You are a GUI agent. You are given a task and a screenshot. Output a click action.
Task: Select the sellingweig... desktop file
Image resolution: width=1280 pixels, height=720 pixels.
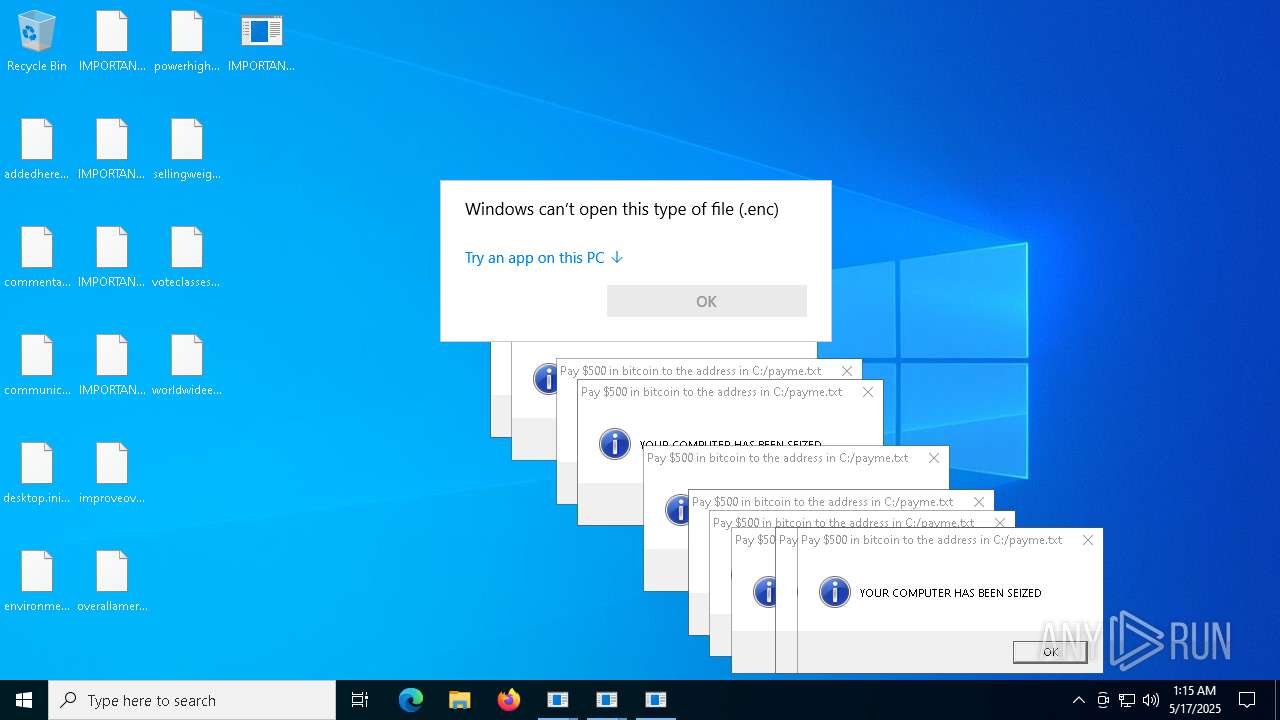point(187,150)
